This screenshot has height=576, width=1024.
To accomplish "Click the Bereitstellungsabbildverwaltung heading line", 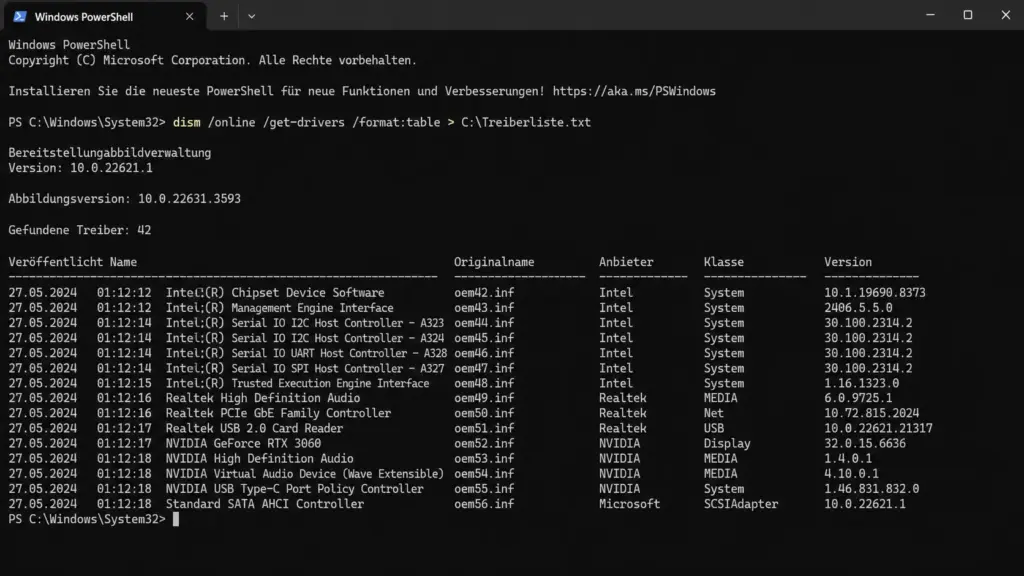I will click(x=109, y=153).
